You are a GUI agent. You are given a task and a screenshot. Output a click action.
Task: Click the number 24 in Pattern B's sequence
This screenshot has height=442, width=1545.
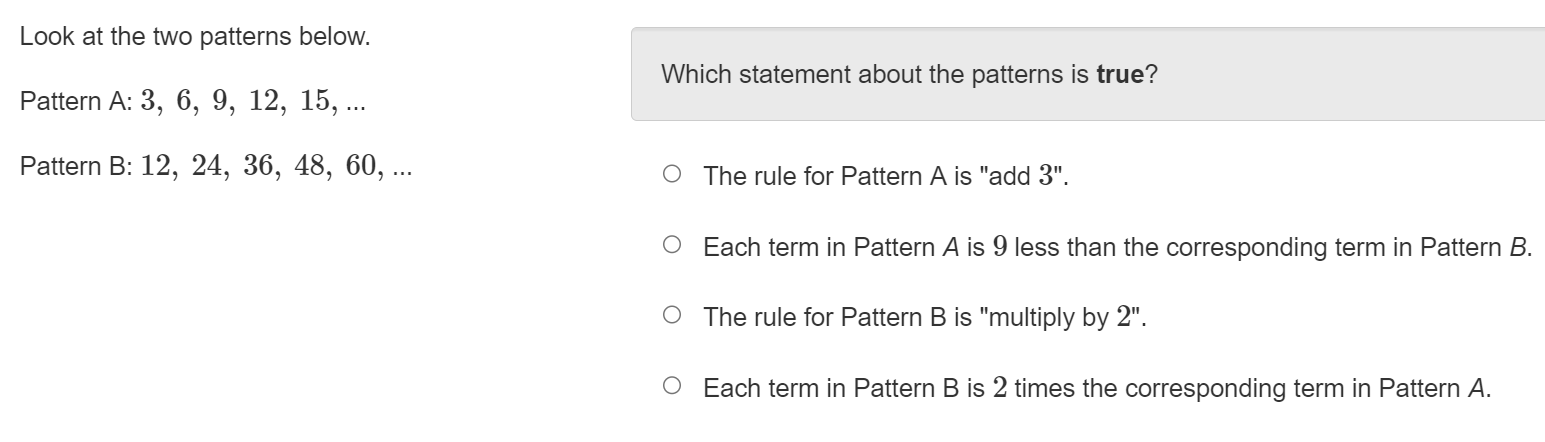click(205, 166)
